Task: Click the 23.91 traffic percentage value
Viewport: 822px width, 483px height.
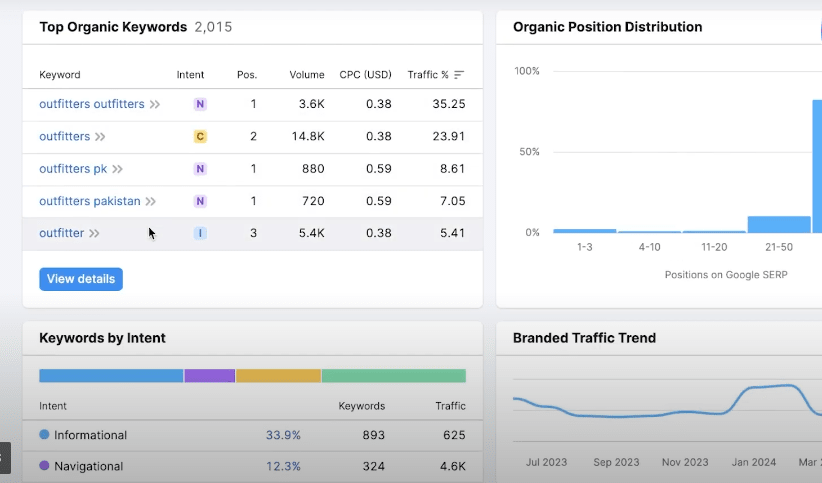Action: click(x=449, y=136)
